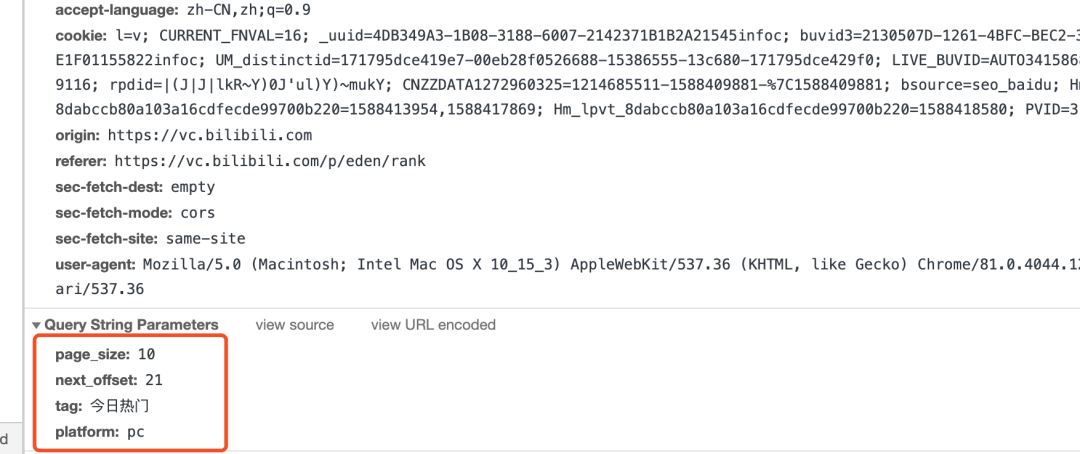Click the page_size value 10
1080x454 pixels.
[147, 354]
